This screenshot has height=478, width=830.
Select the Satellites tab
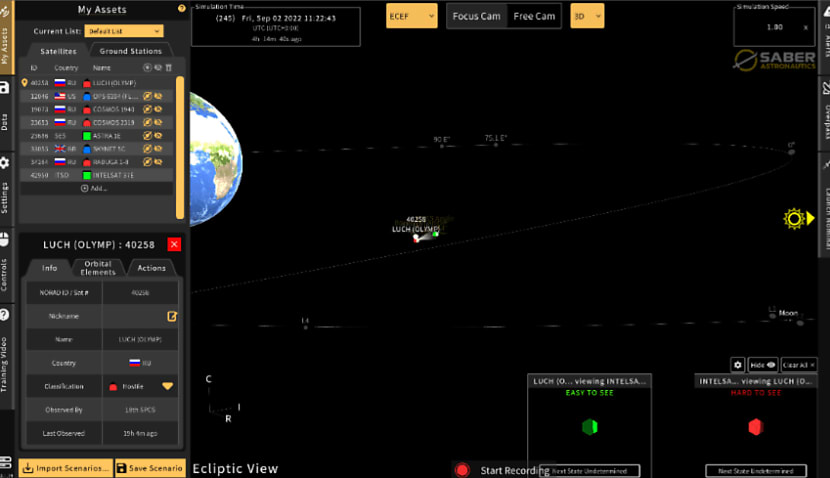click(58, 51)
